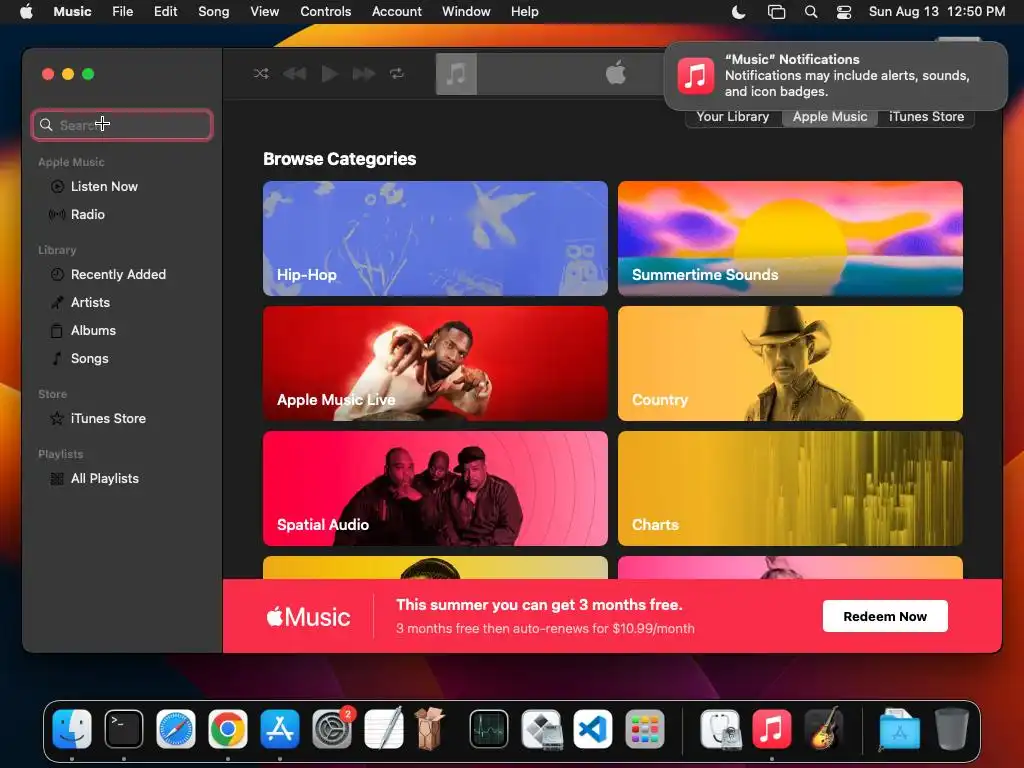Skip forward with the next track button
The width and height of the screenshot is (1024, 768).
364,74
